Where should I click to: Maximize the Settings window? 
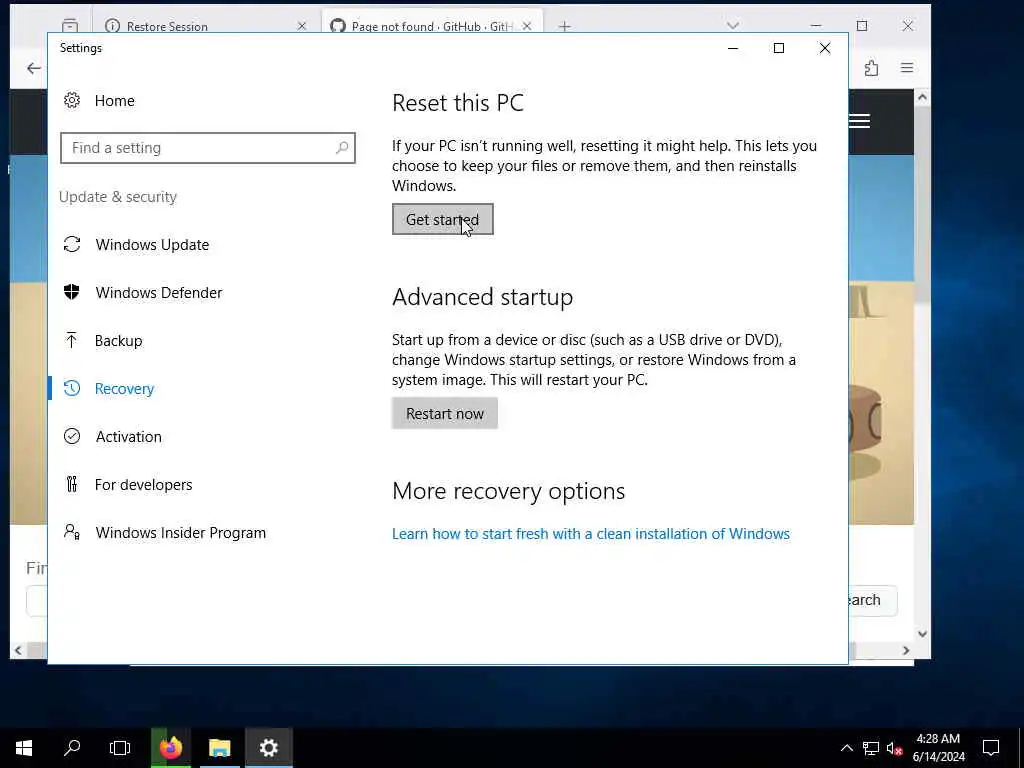click(x=778, y=48)
